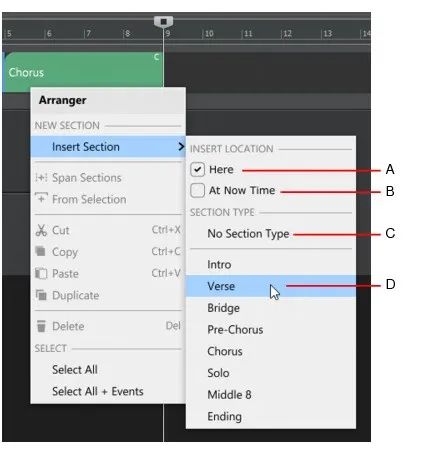Click the Now Time playhead handle

point(163,22)
